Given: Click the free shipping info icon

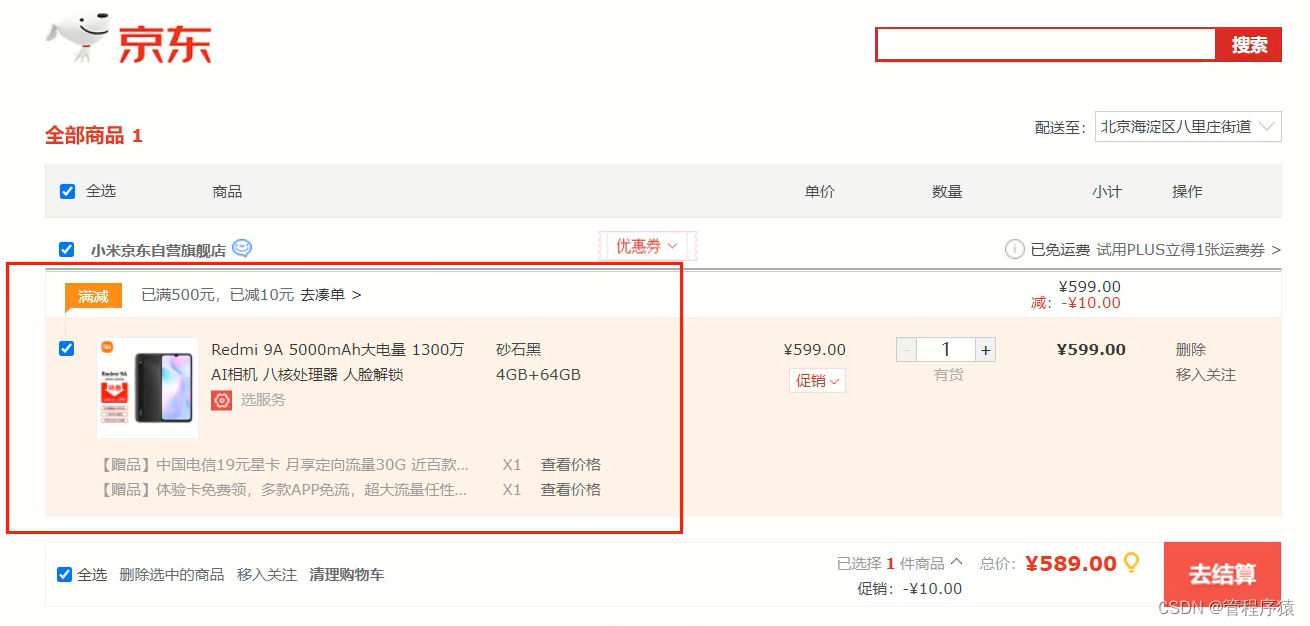Looking at the screenshot, I should [x=1014, y=249].
